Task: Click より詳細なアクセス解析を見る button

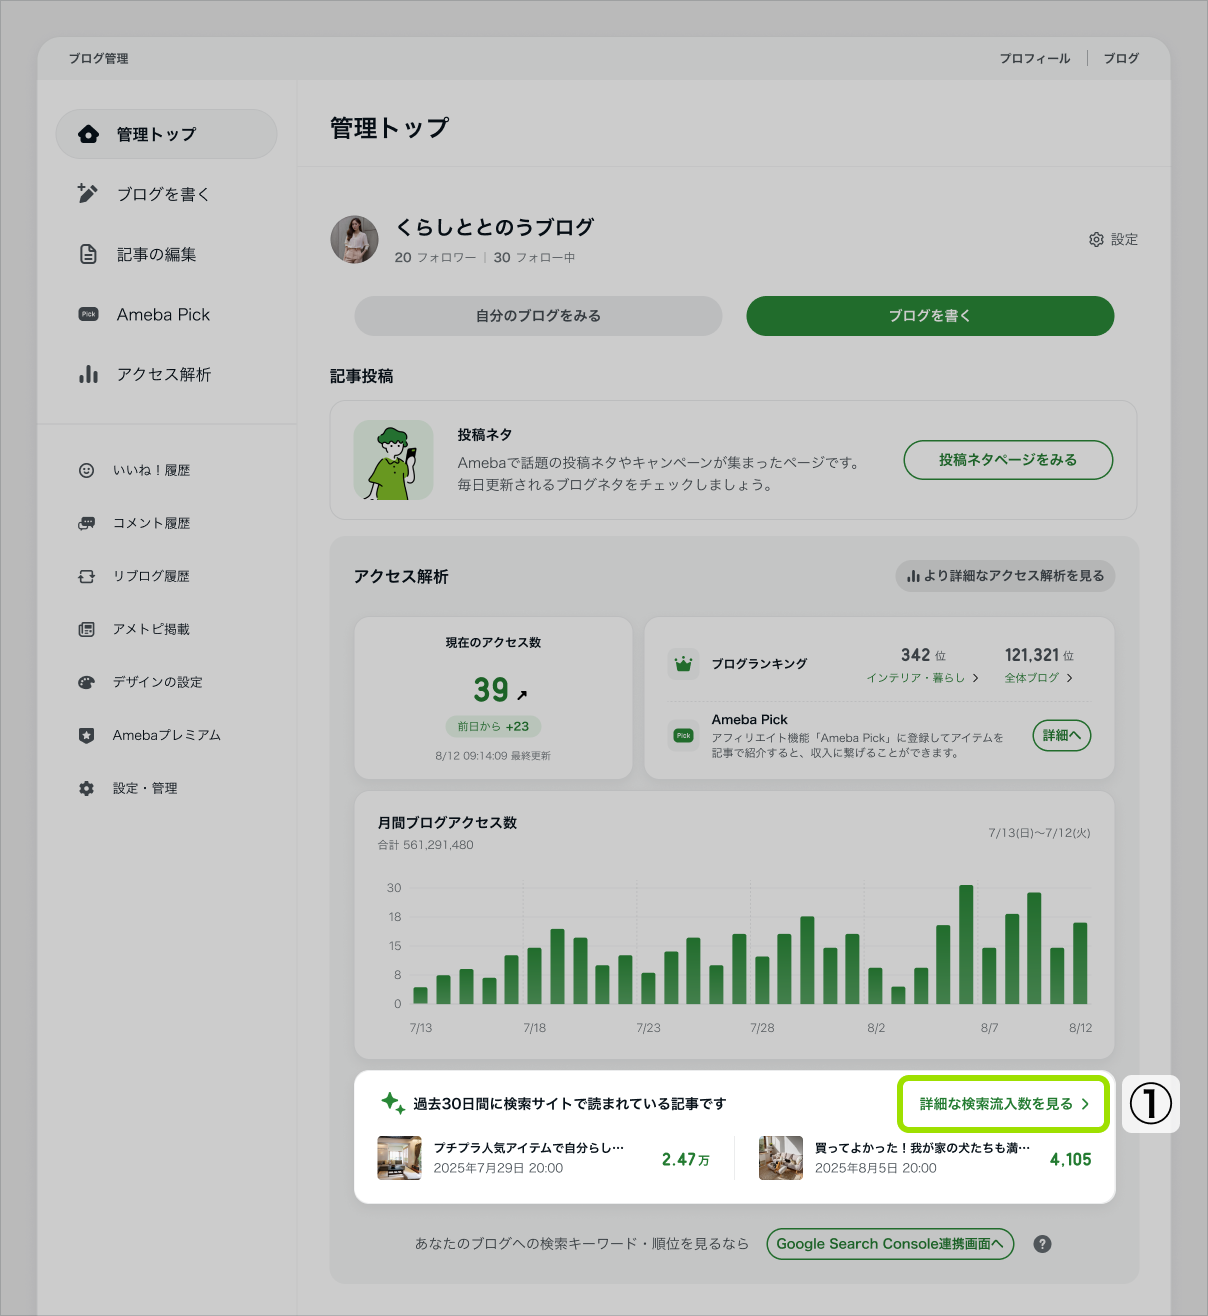Action: [x=1005, y=576]
